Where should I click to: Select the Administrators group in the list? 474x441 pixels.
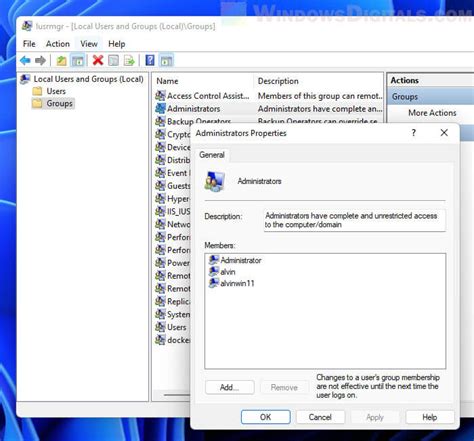[x=269, y=109]
